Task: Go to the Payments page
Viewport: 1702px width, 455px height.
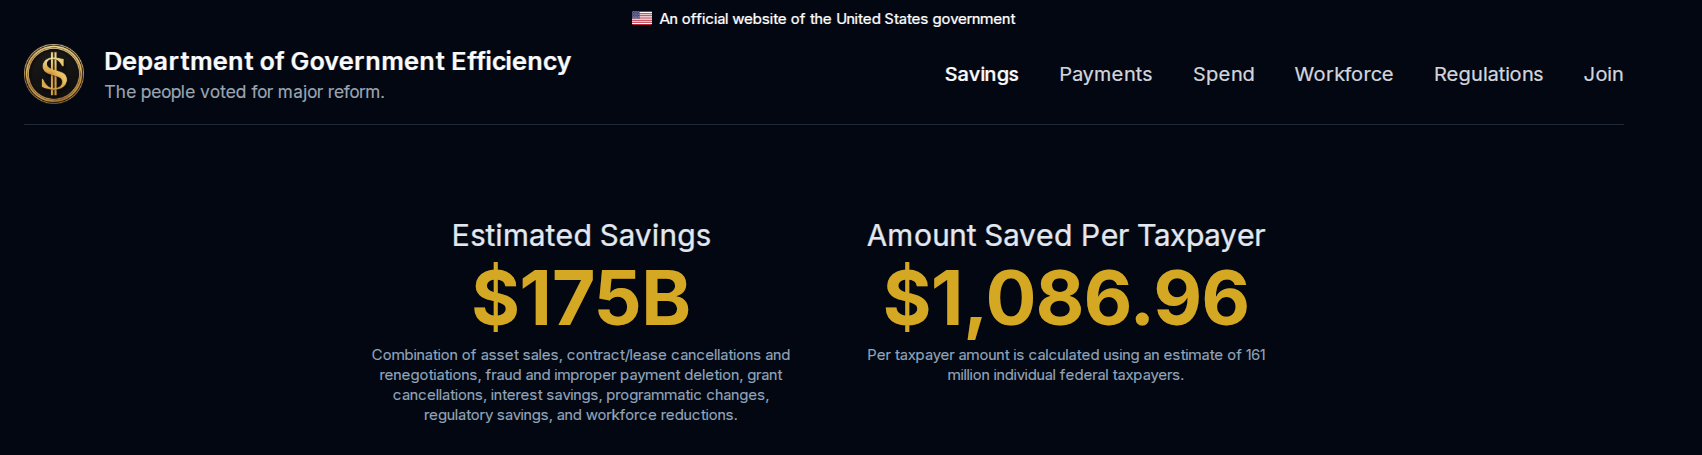Action: (1105, 74)
